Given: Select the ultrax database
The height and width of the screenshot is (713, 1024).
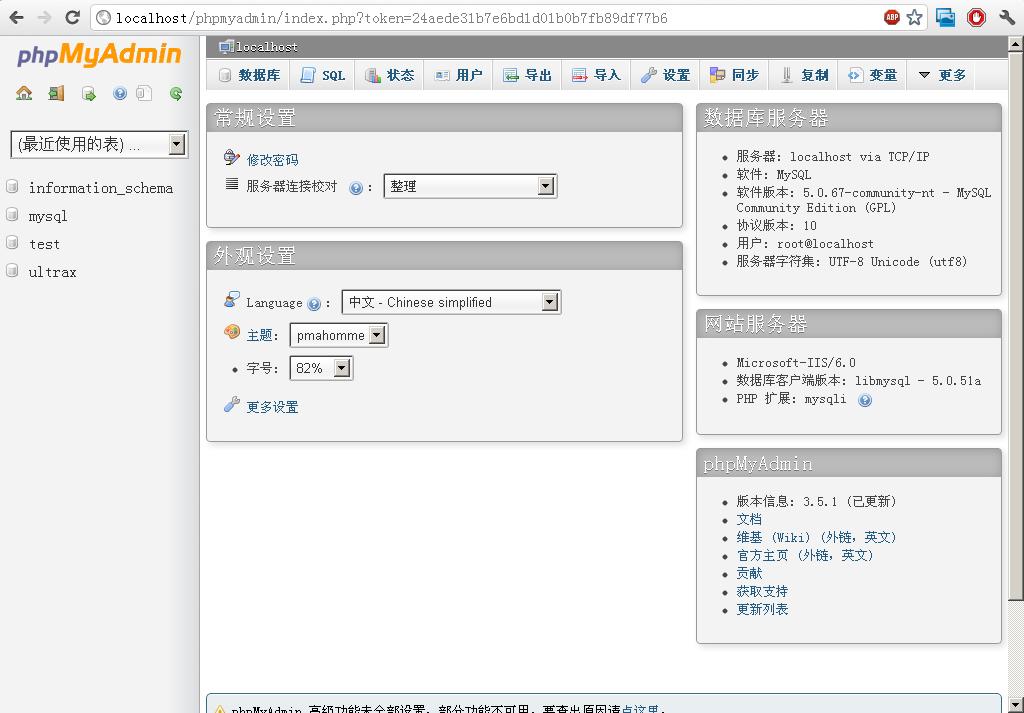Looking at the screenshot, I should point(52,272).
